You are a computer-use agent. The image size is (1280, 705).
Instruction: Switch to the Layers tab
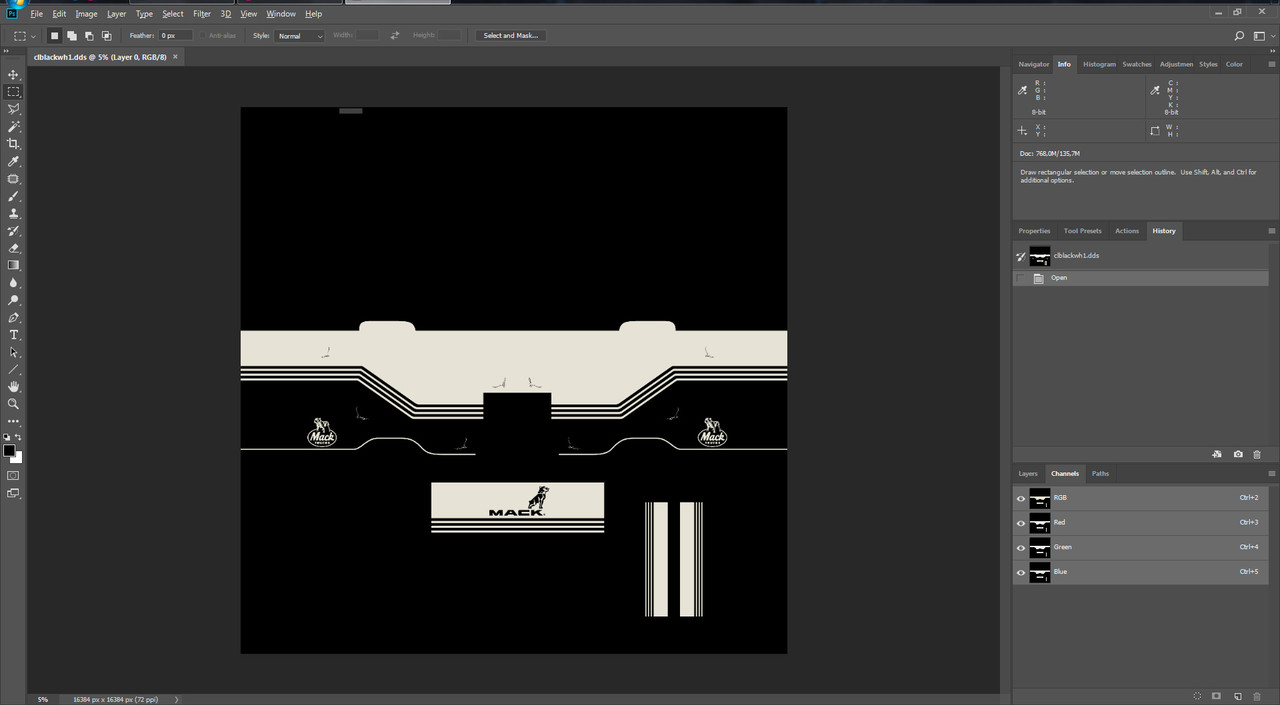1028,473
